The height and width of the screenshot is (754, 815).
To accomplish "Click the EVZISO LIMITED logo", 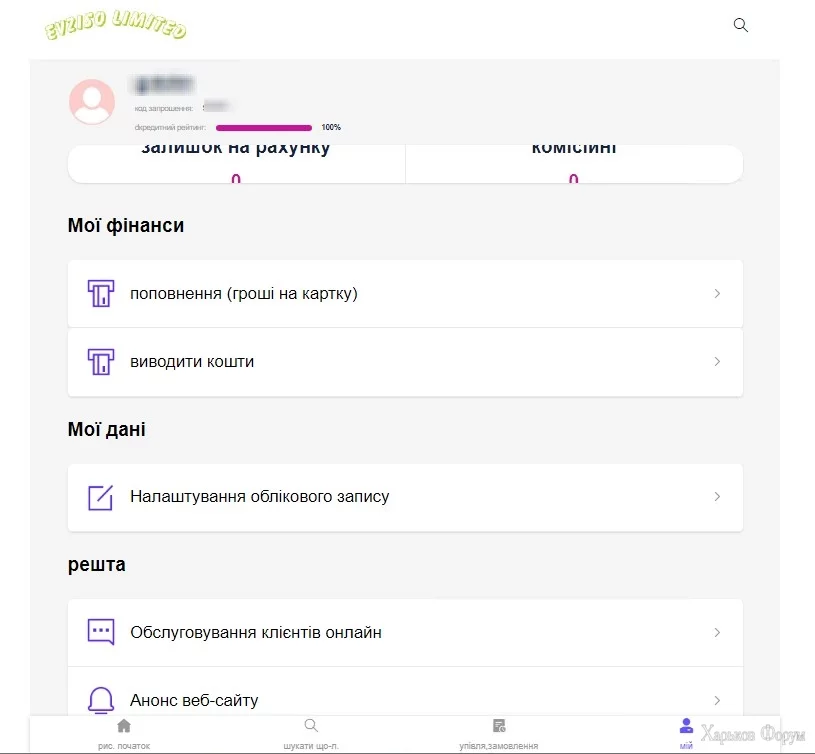I will pyautogui.click(x=115, y=26).
